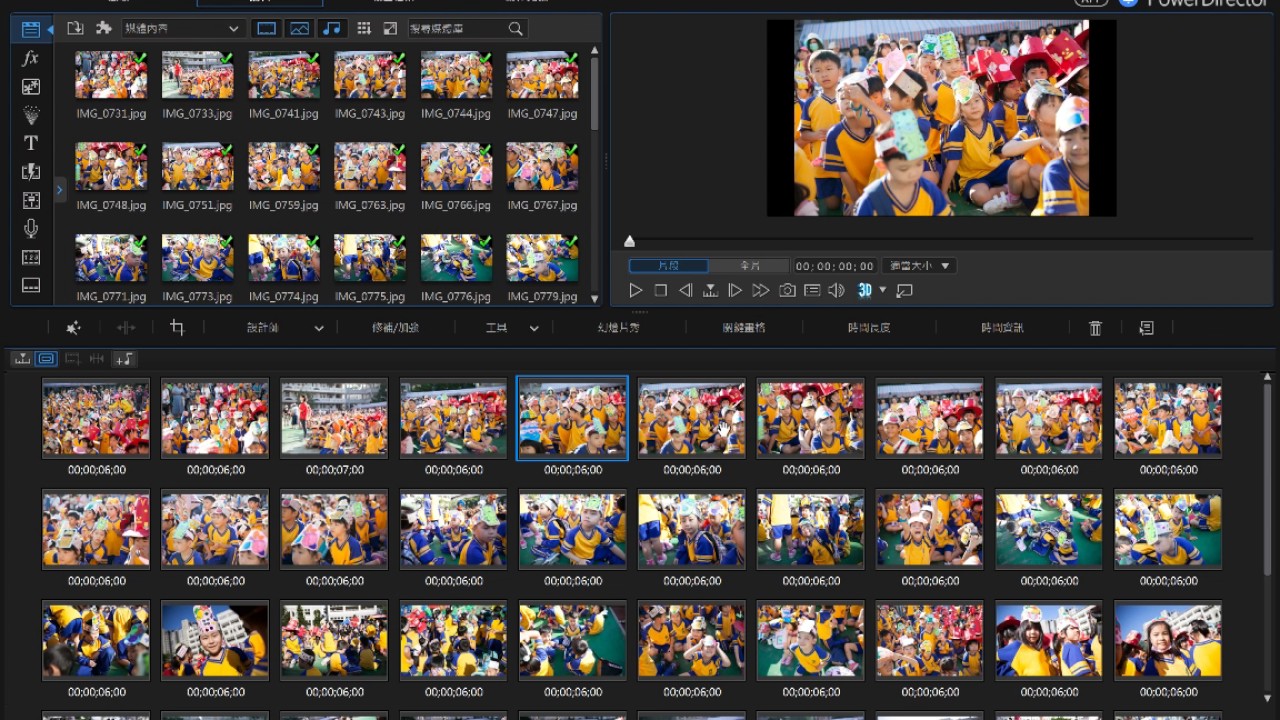1280x720 pixels.
Task: Switch preview to Movie mode
Action: [750, 266]
